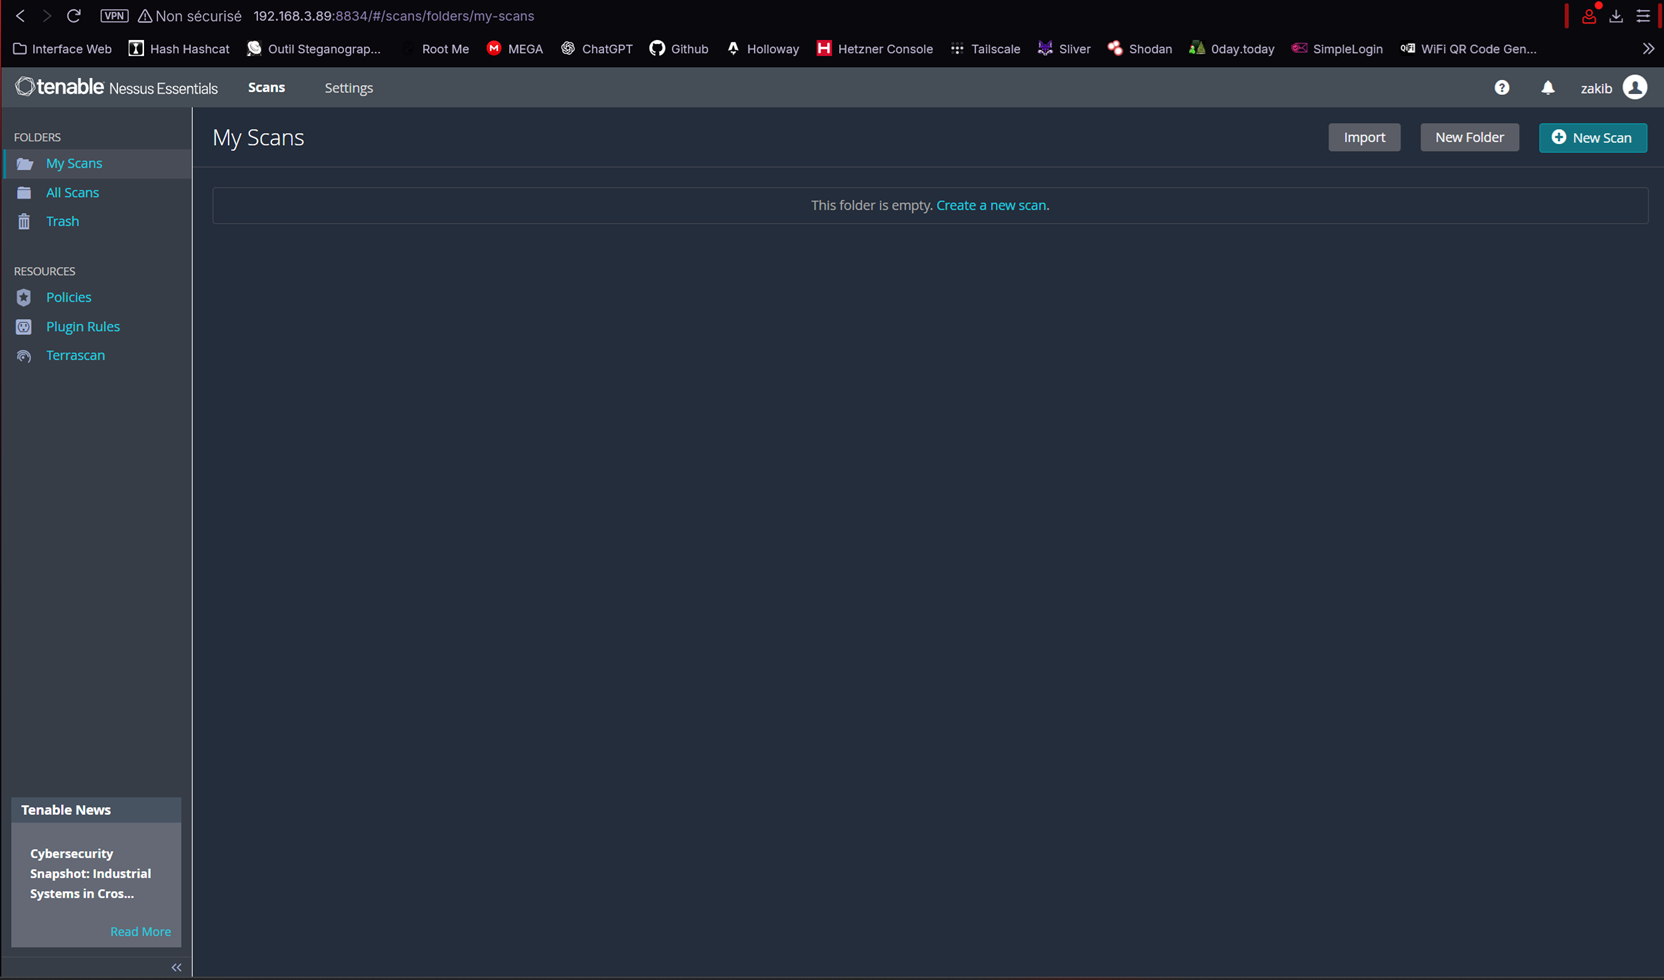The width and height of the screenshot is (1664, 980).
Task: Create a new scan via the link
Action: (991, 205)
